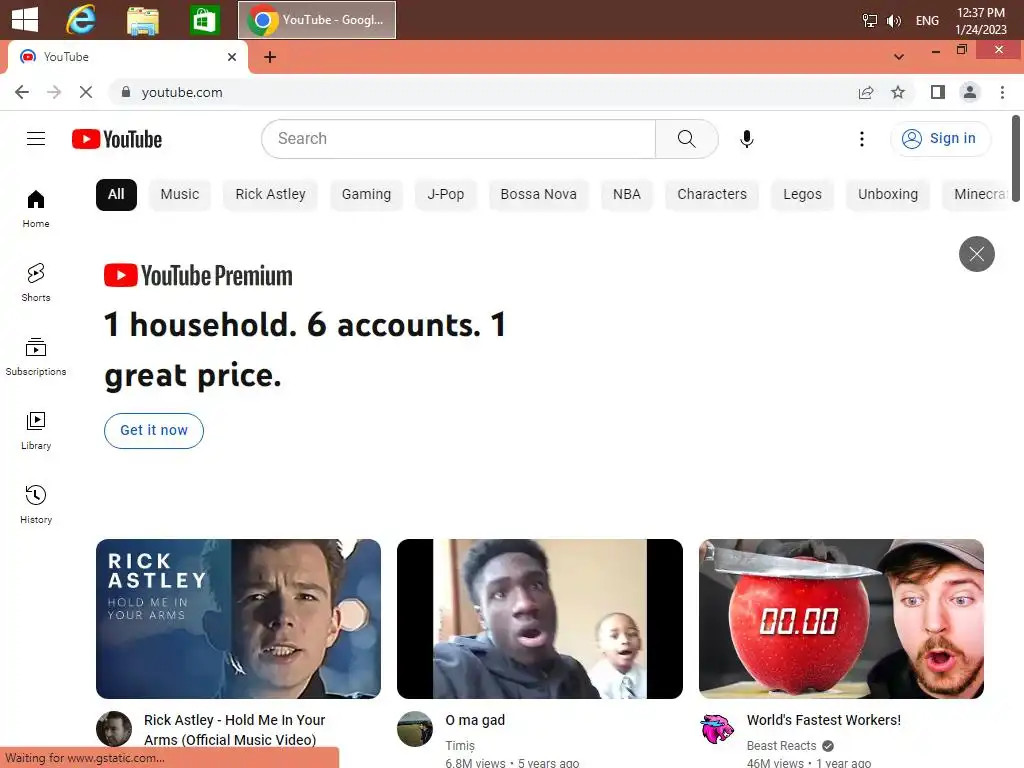Click the search magnifier button
Viewport: 1024px width, 768px height.
[686, 138]
